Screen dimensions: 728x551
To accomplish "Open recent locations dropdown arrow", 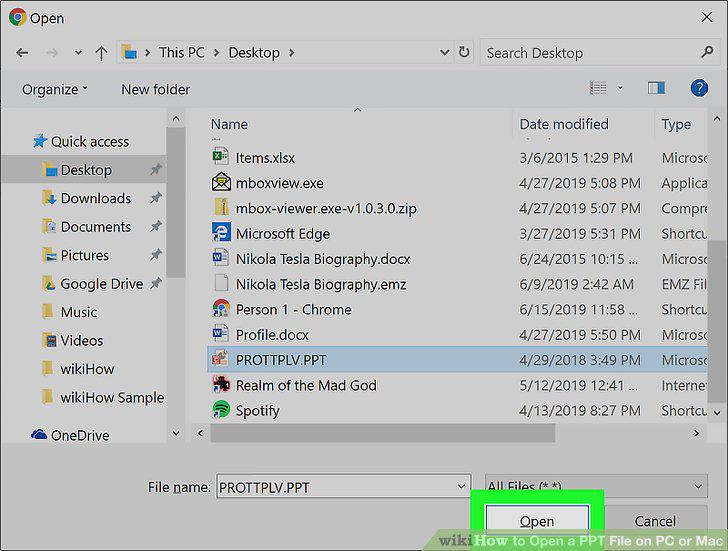I will tap(78, 53).
